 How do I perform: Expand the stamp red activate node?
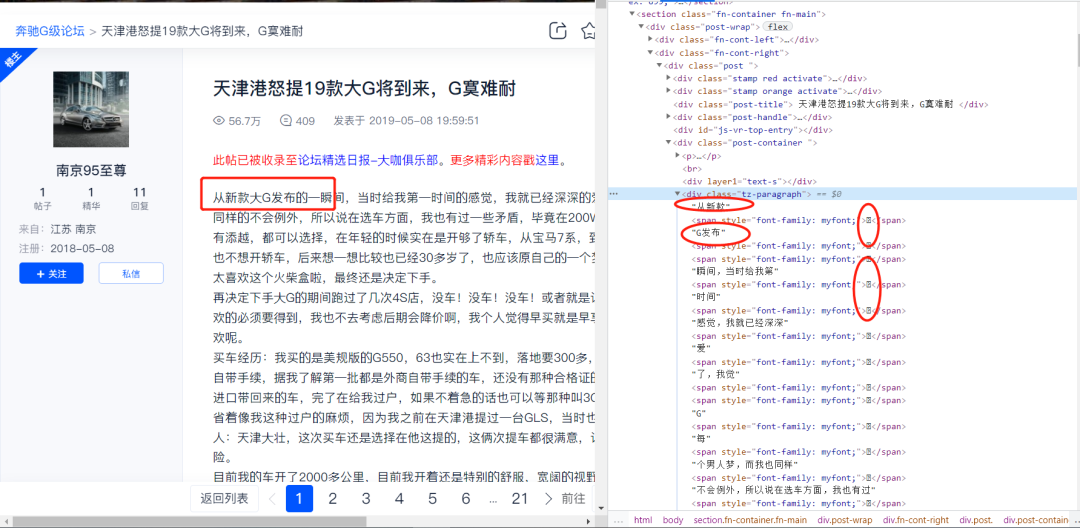click(668, 78)
